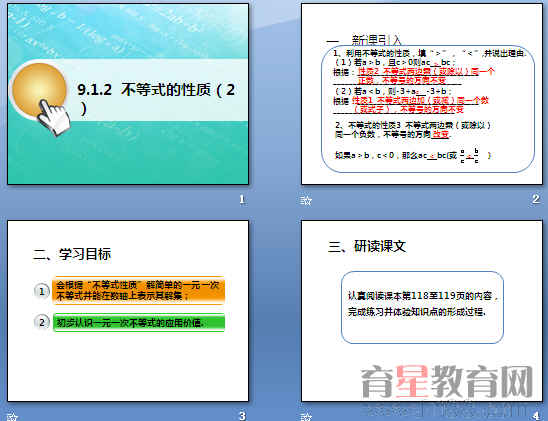Click the title text 9.1.2 不等式的性质（2）
The width and height of the screenshot is (548, 421).
[156, 98]
